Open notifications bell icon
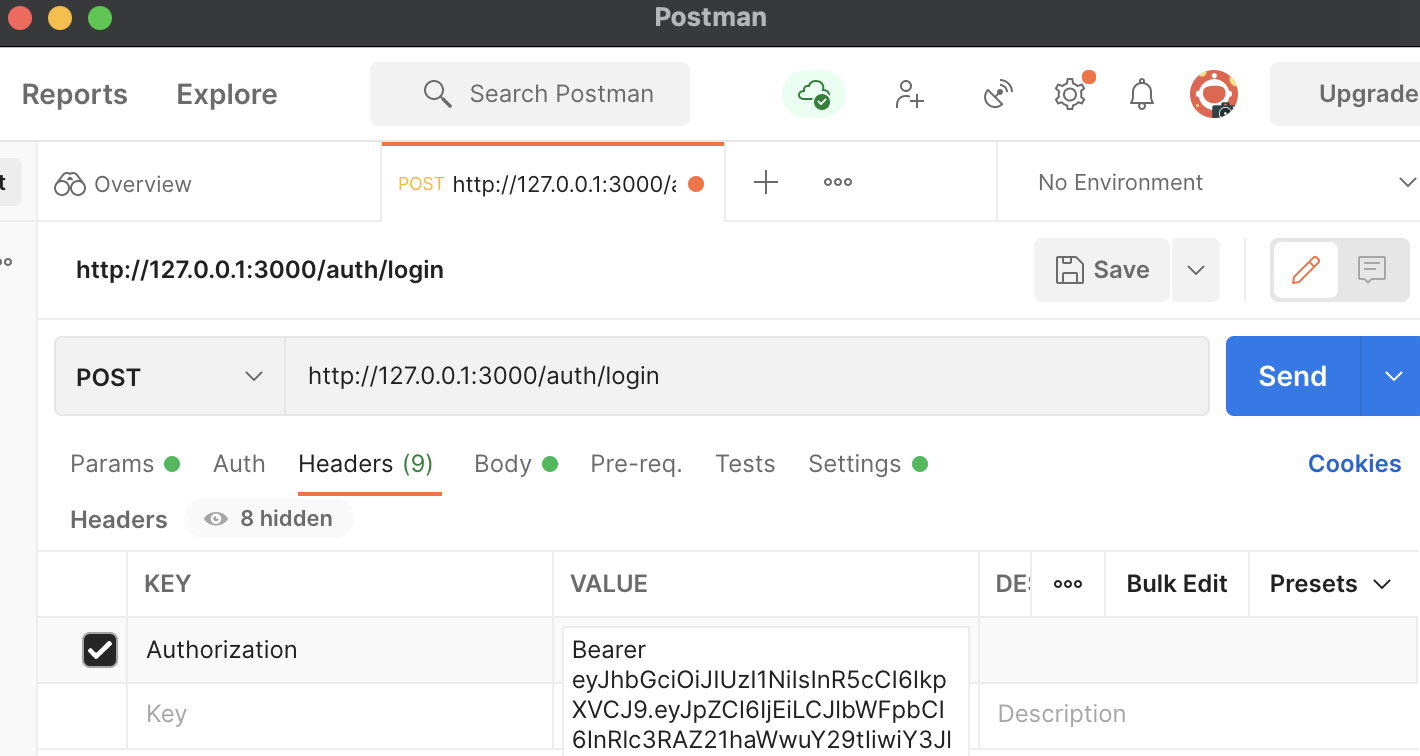Screen dimensions: 1420x756 click(x=1141, y=94)
